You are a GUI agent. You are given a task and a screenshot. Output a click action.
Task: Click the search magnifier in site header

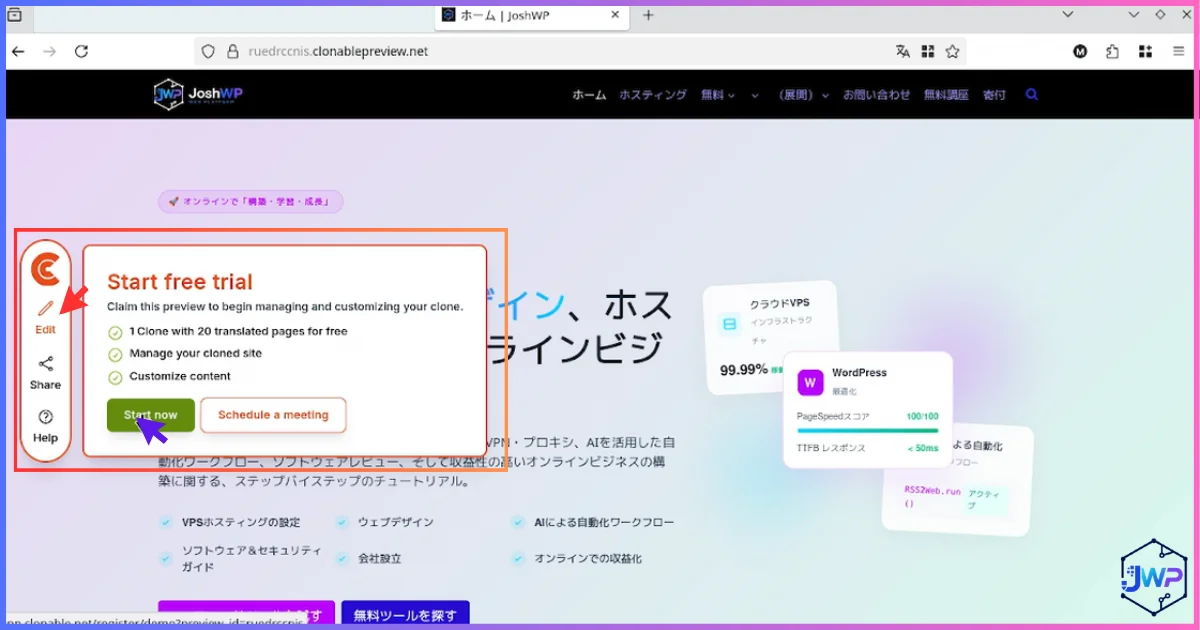1032,95
